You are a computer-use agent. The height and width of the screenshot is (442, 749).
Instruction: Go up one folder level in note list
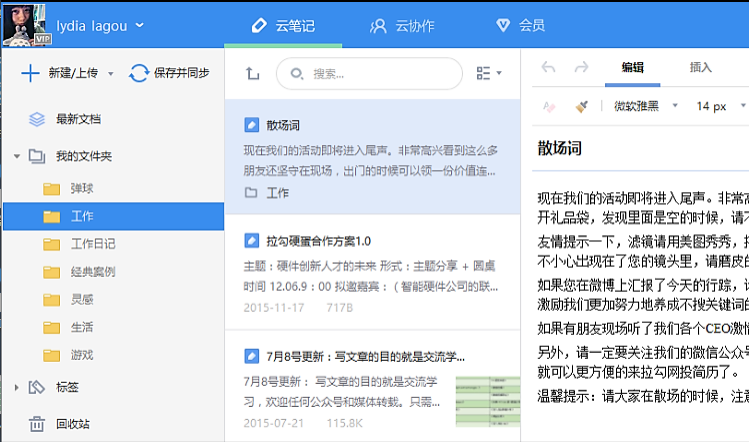(x=252, y=73)
